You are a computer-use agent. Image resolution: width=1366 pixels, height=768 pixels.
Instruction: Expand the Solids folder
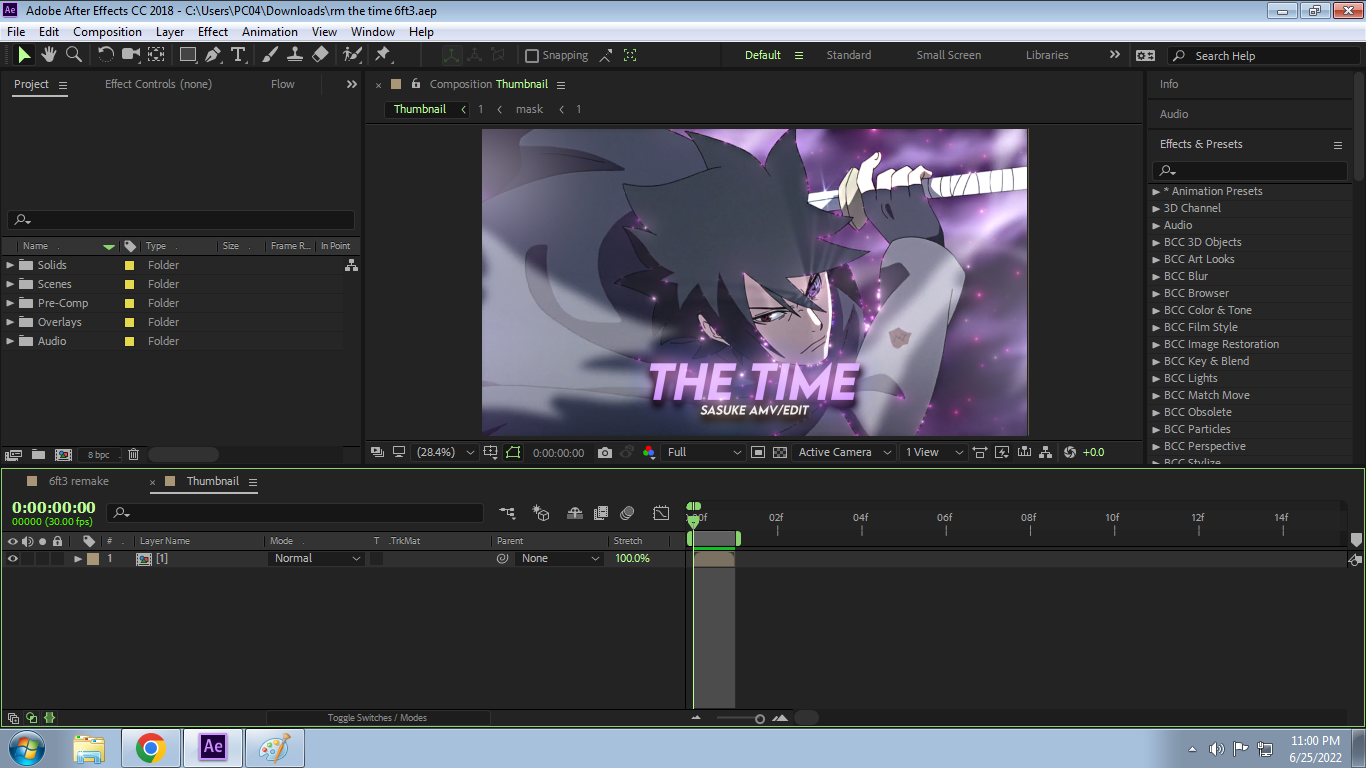click(10, 265)
